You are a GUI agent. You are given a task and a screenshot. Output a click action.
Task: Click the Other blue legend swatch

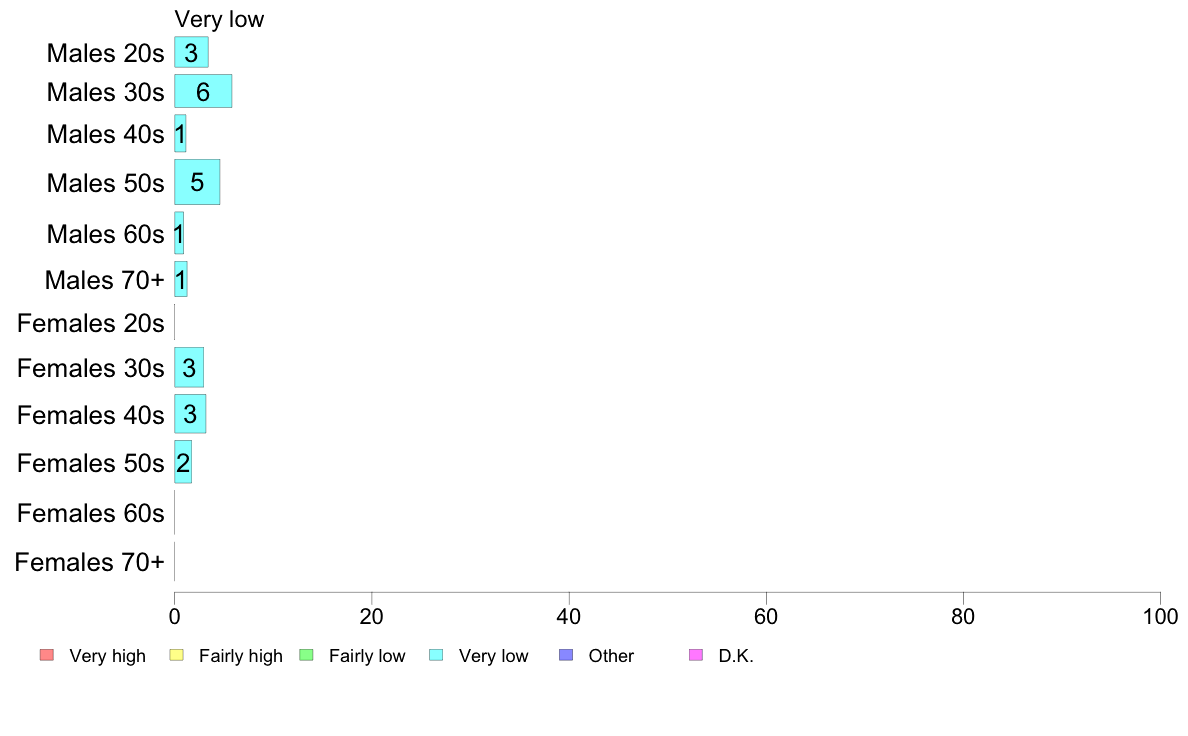pyautogui.click(x=566, y=655)
